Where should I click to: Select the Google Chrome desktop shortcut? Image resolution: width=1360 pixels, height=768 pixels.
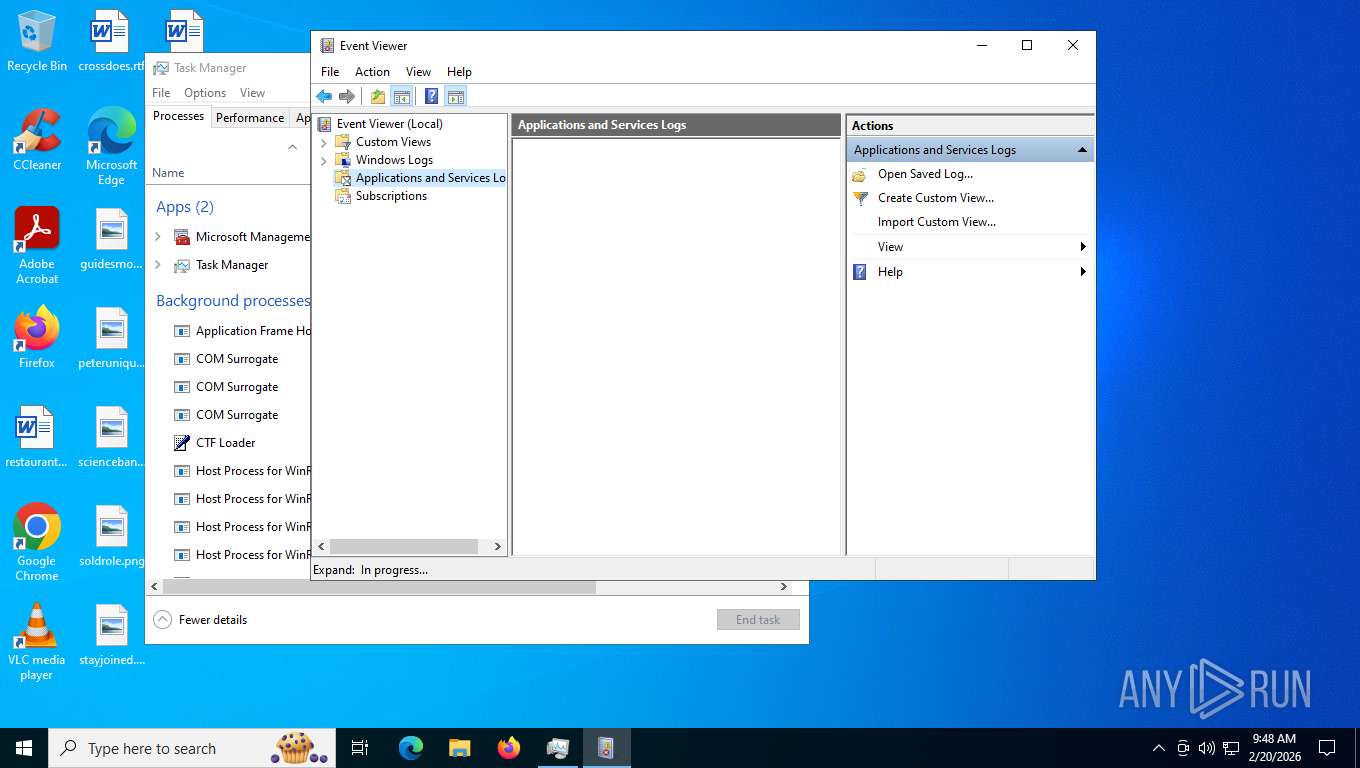tap(37, 543)
